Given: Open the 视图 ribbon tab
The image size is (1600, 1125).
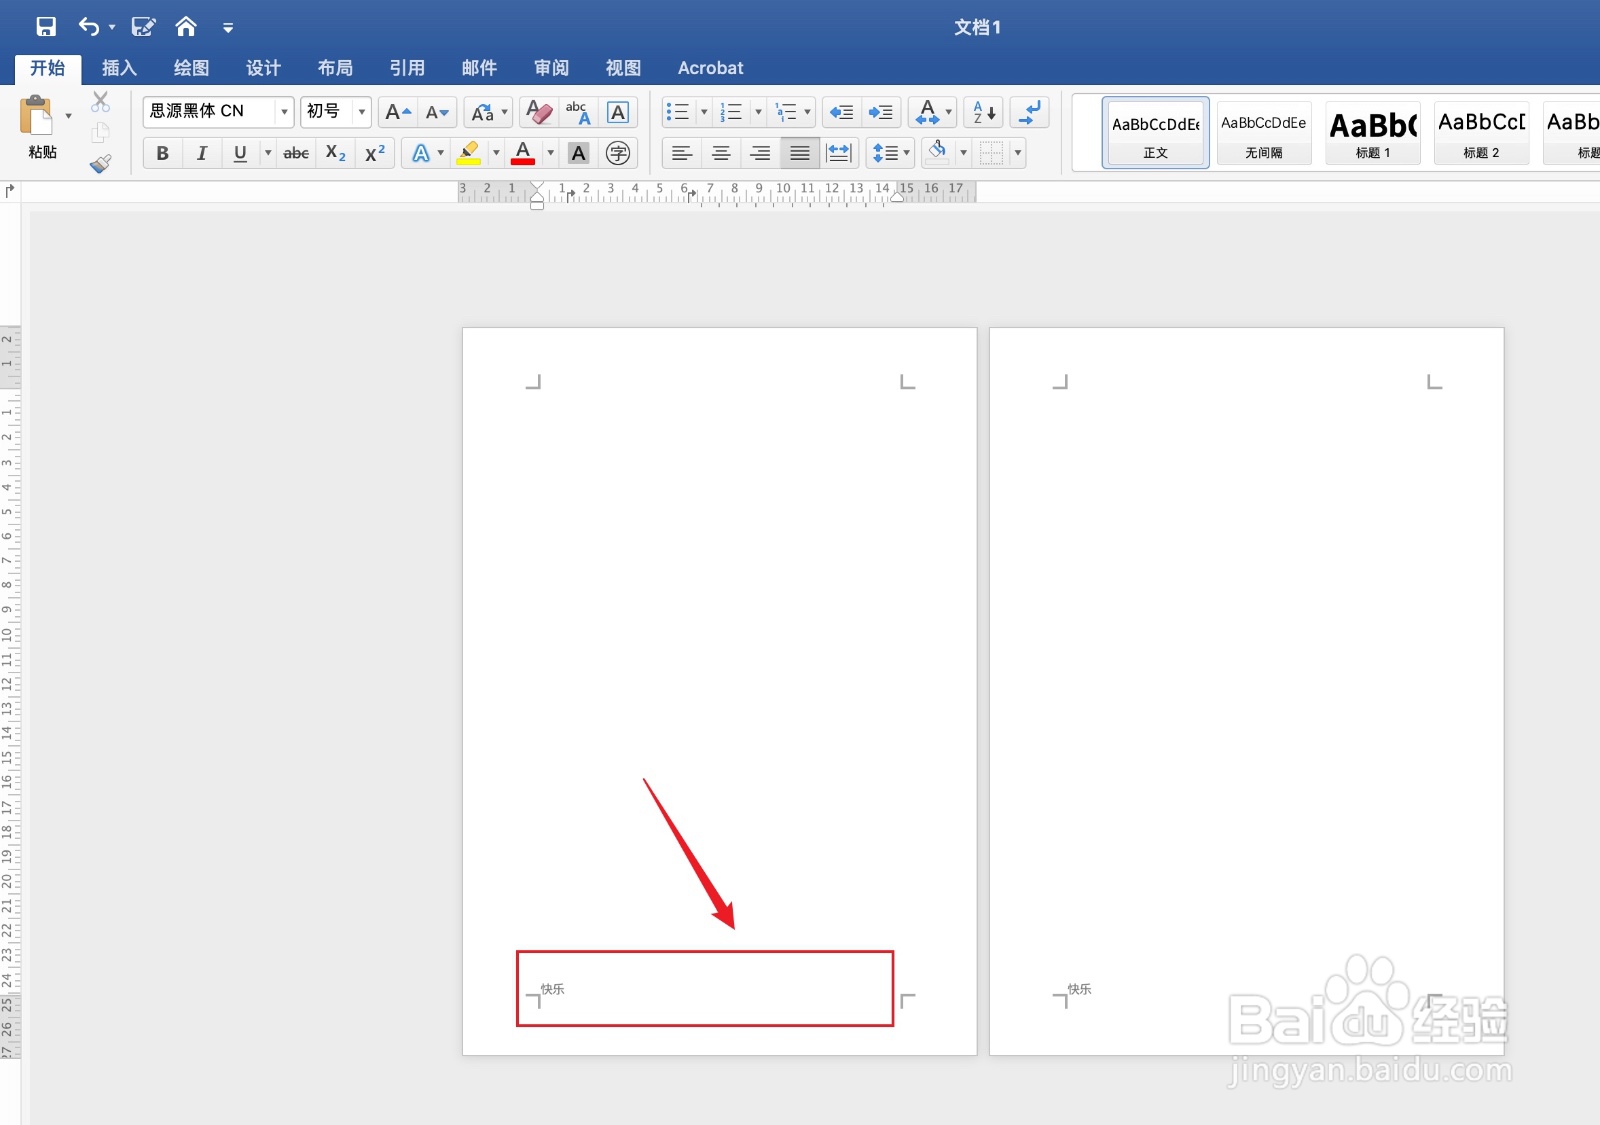Looking at the screenshot, I should [623, 68].
